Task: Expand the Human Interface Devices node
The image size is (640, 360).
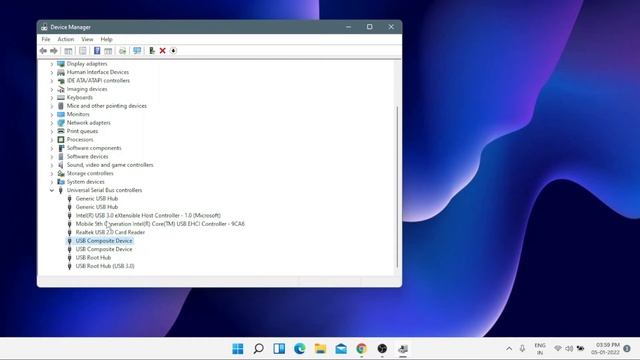Action: (52, 73)
